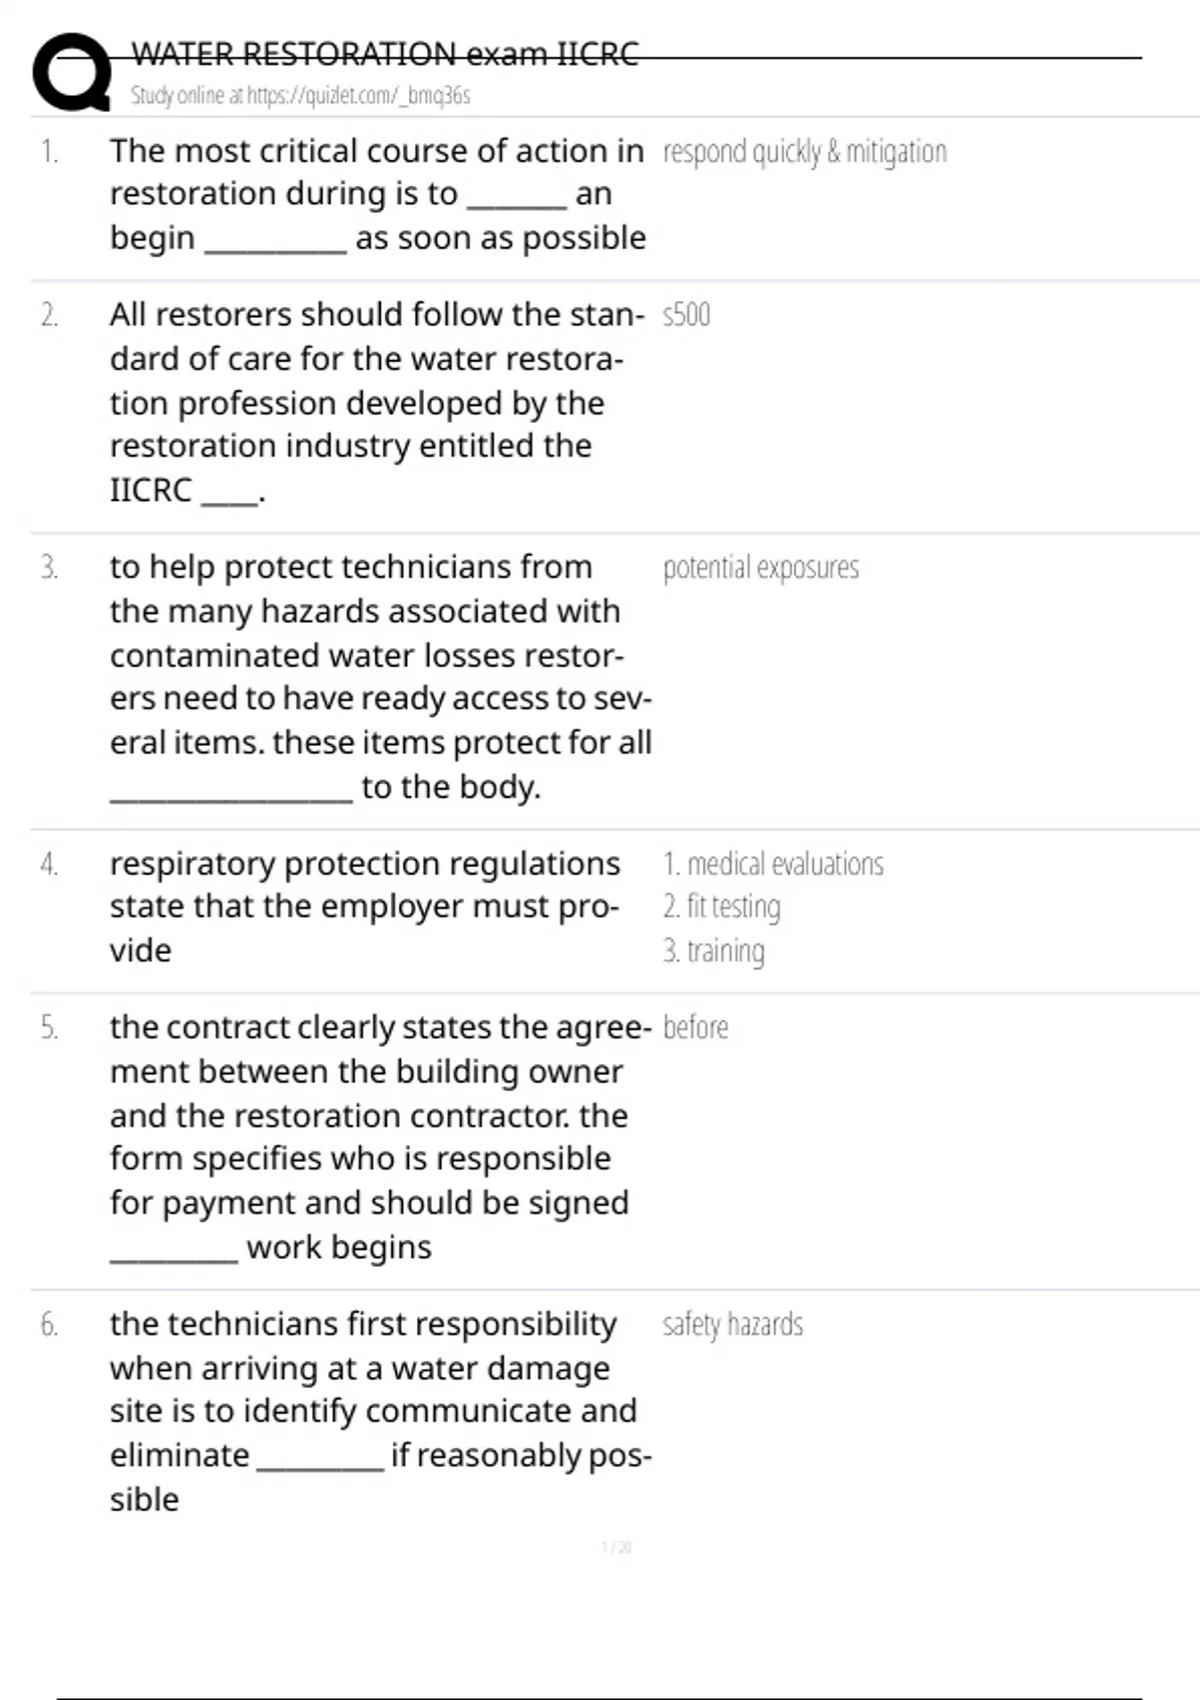Click the number 4 question marker
Image resolution: width=1200 pixels, height=1700 pixels.
pos(49,864)
